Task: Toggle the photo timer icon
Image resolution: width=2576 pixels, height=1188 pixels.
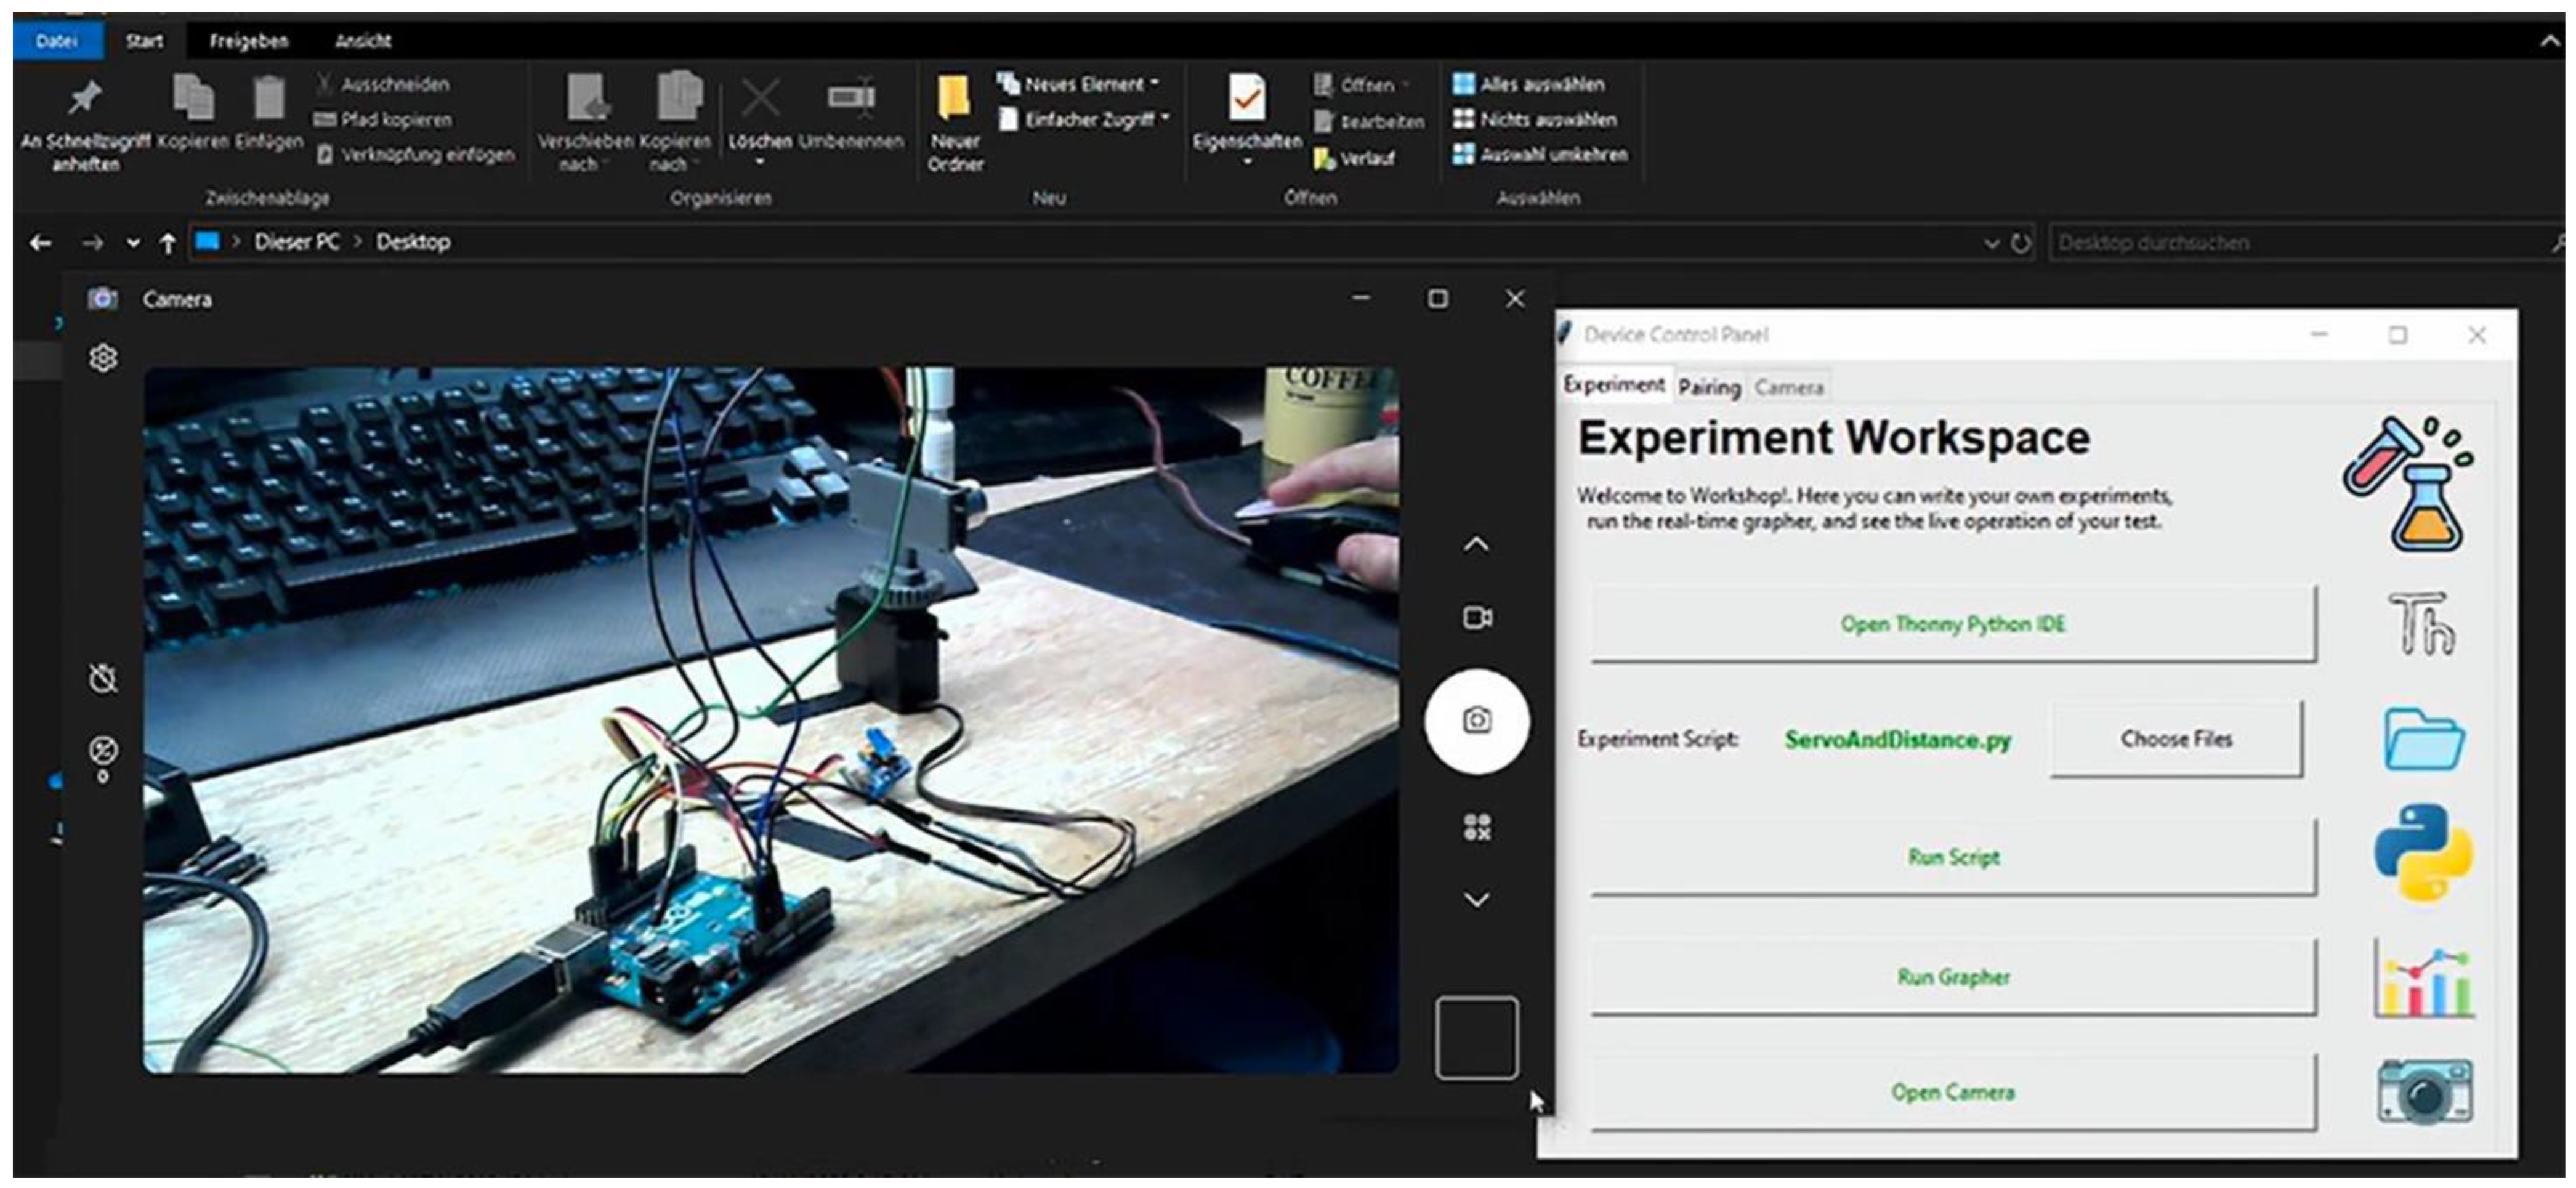Action: tap(103, 679)
